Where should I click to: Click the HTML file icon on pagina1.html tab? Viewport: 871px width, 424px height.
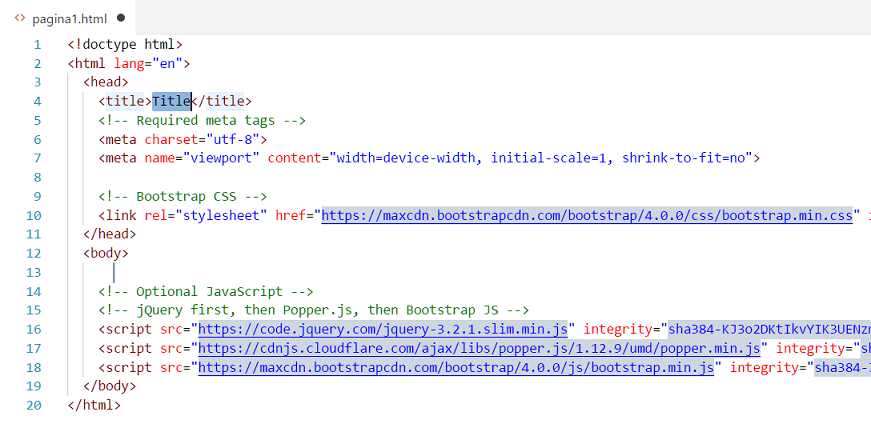(20, 18)
